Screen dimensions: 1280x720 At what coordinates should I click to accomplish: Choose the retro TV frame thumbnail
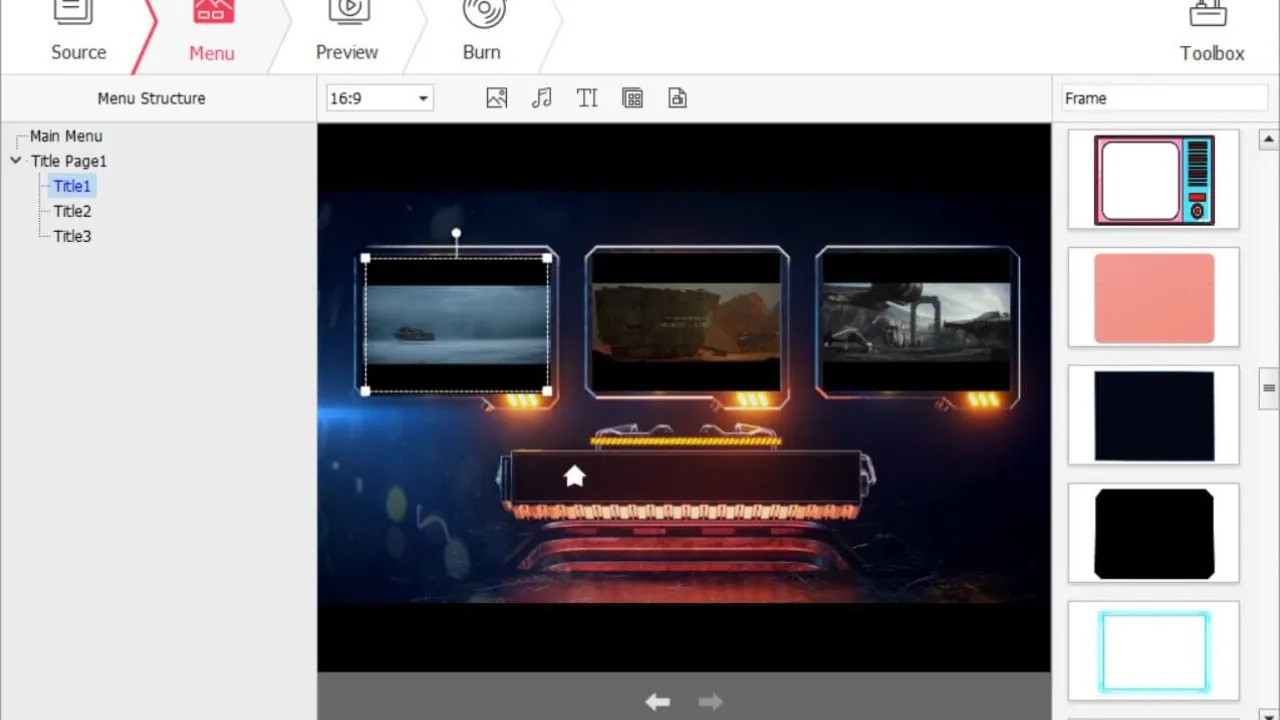(x=1154, y=180)
